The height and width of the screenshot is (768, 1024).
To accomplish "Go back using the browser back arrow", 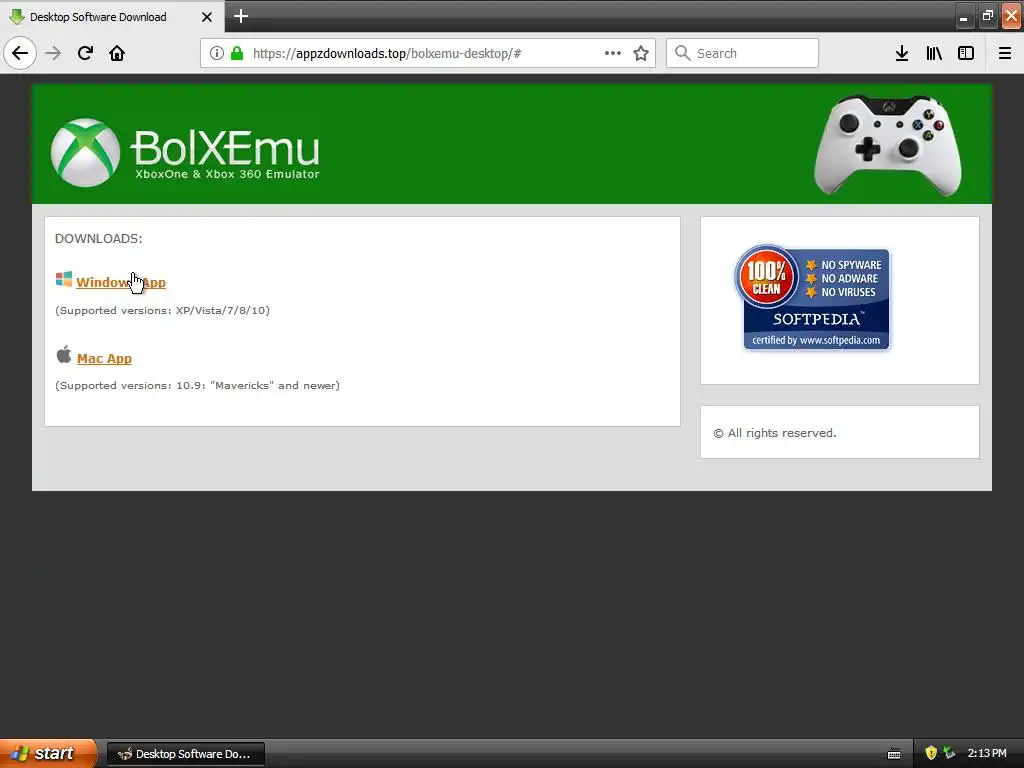I will click(20, 53).
